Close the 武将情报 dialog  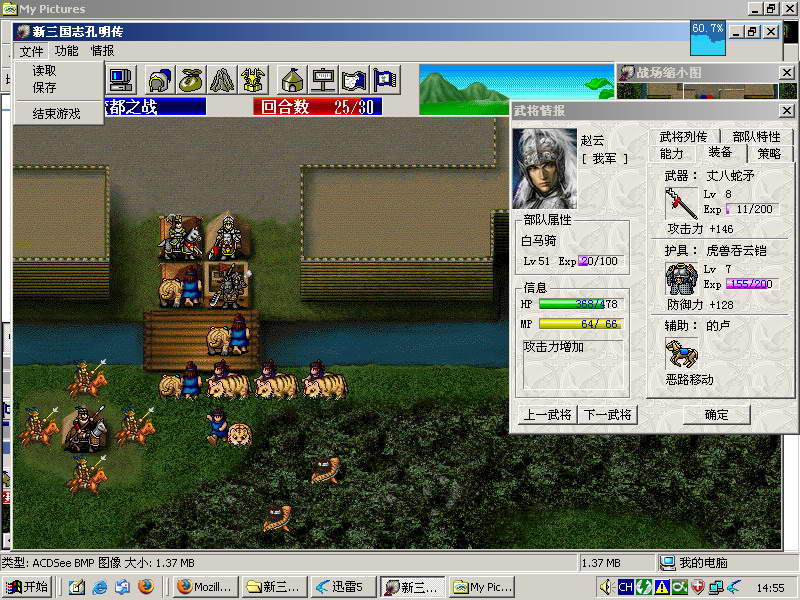787,110
